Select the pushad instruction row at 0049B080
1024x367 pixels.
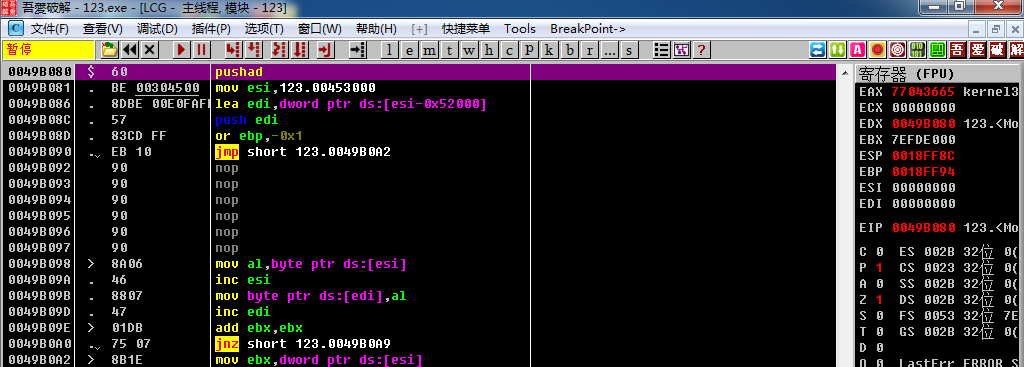click(x=418, y=72)
